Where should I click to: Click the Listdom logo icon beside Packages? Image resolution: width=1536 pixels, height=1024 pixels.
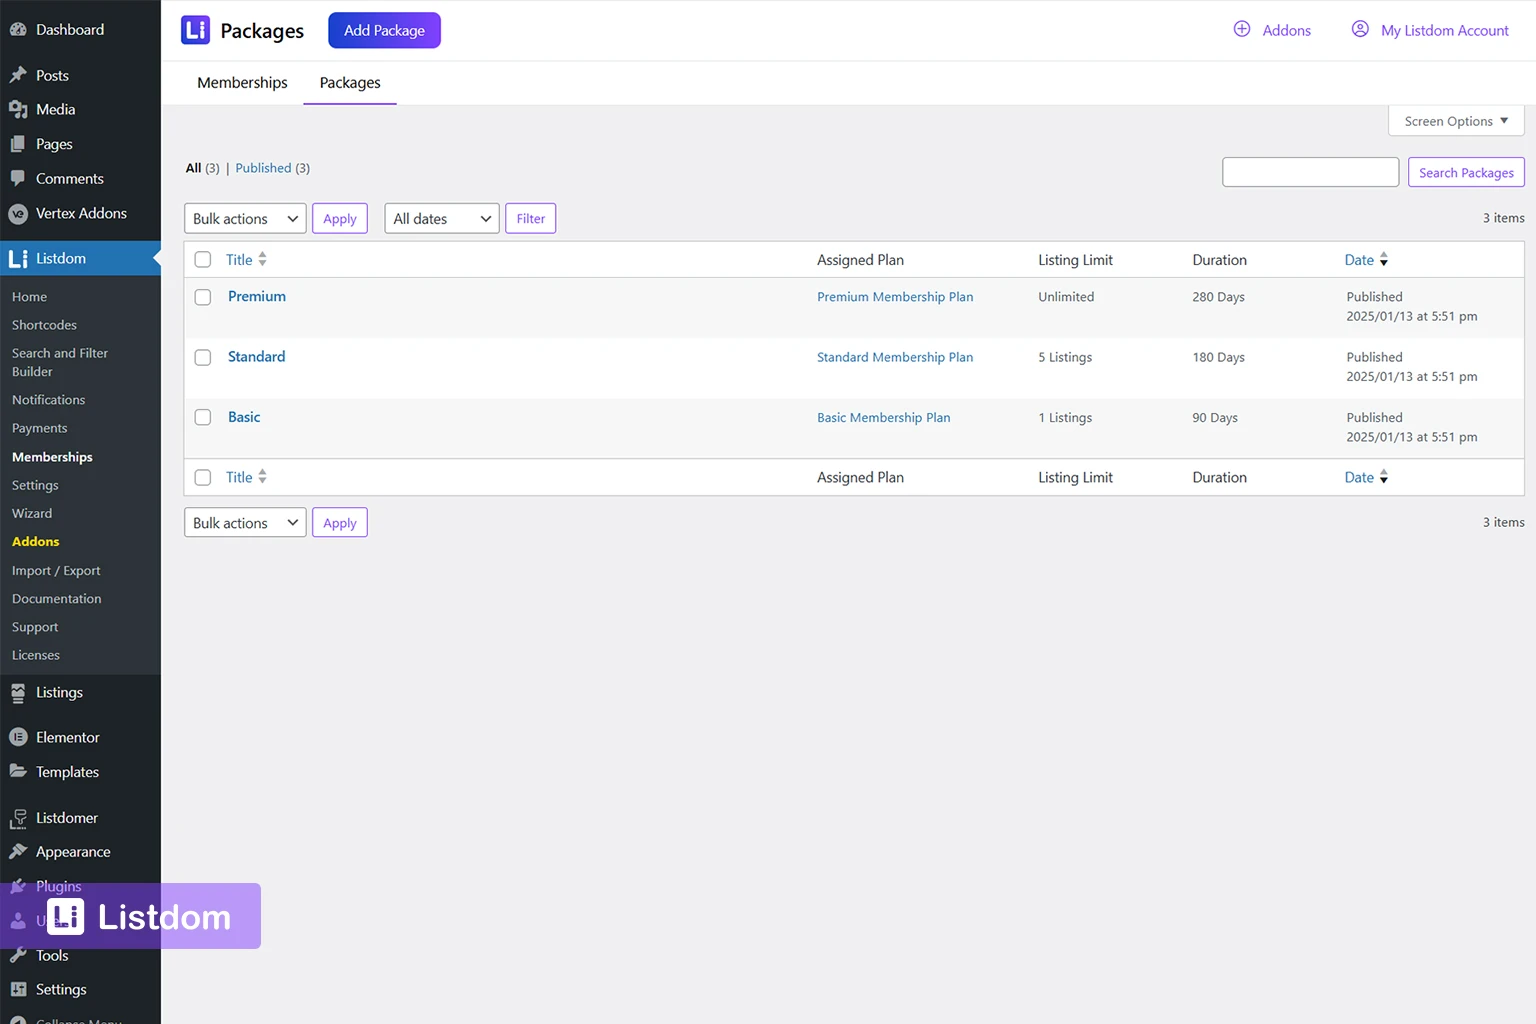click(x=195, y=30)
